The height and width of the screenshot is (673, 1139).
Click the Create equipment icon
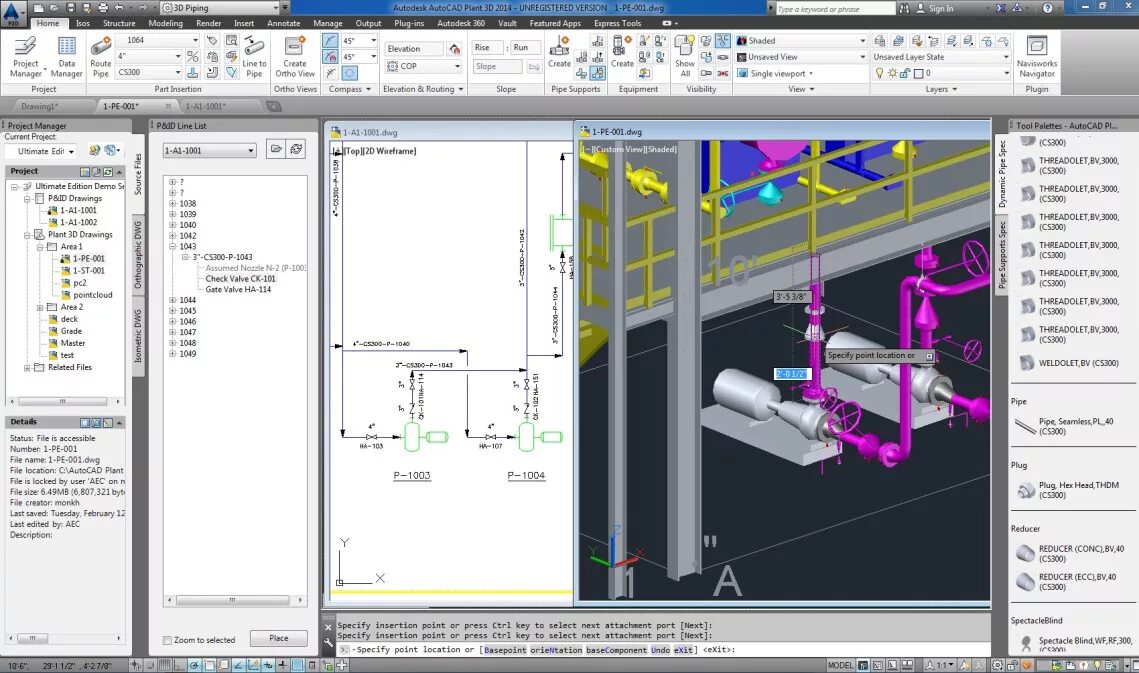point(622,52)
